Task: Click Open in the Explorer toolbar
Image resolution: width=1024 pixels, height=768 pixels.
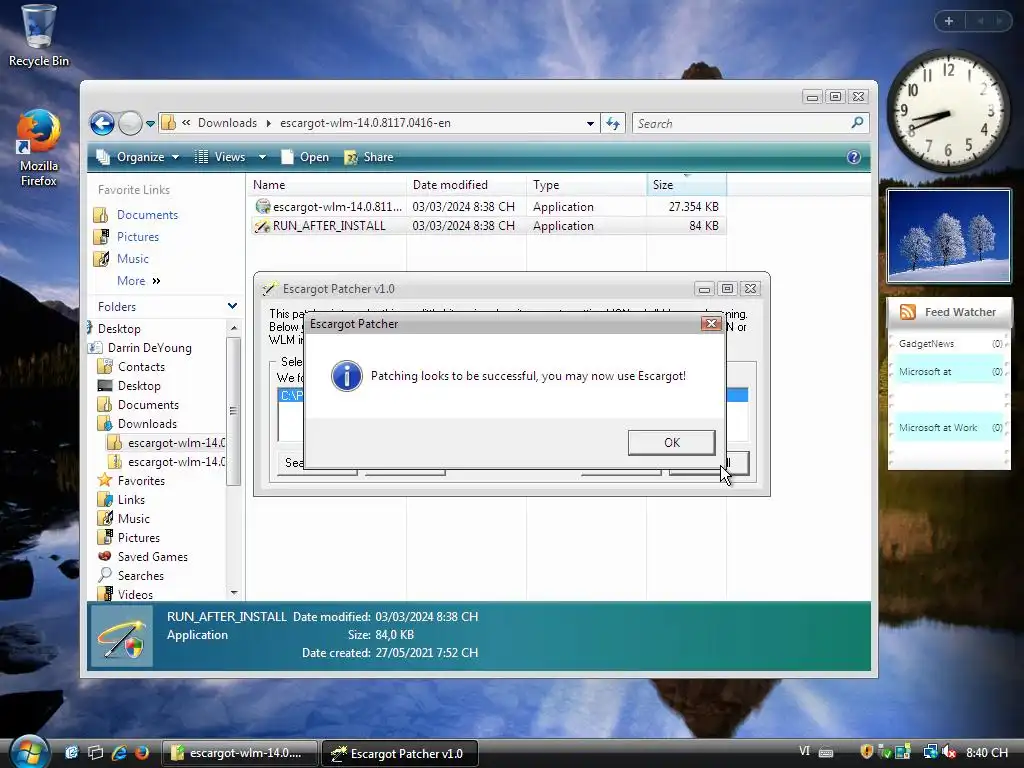Action: click(306, 157)
